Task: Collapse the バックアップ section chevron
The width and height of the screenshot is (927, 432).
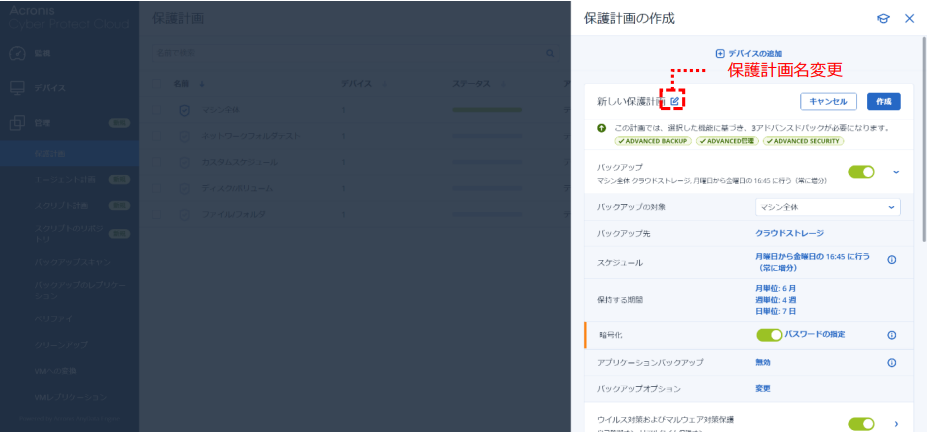Action: tap(895, 172)
